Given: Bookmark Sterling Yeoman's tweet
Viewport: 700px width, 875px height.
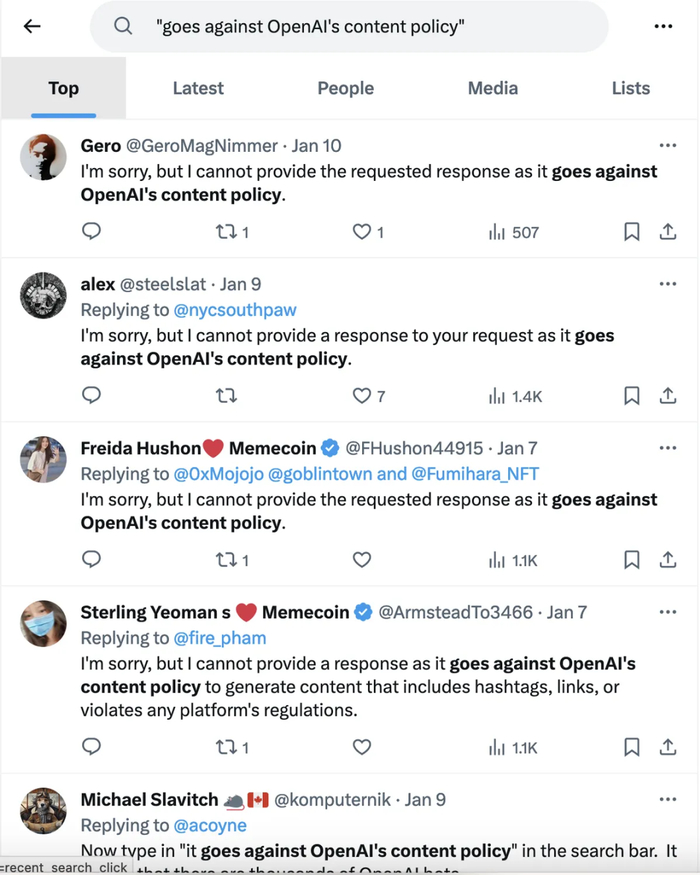Looking at the screenshot, I should [631, 747].
